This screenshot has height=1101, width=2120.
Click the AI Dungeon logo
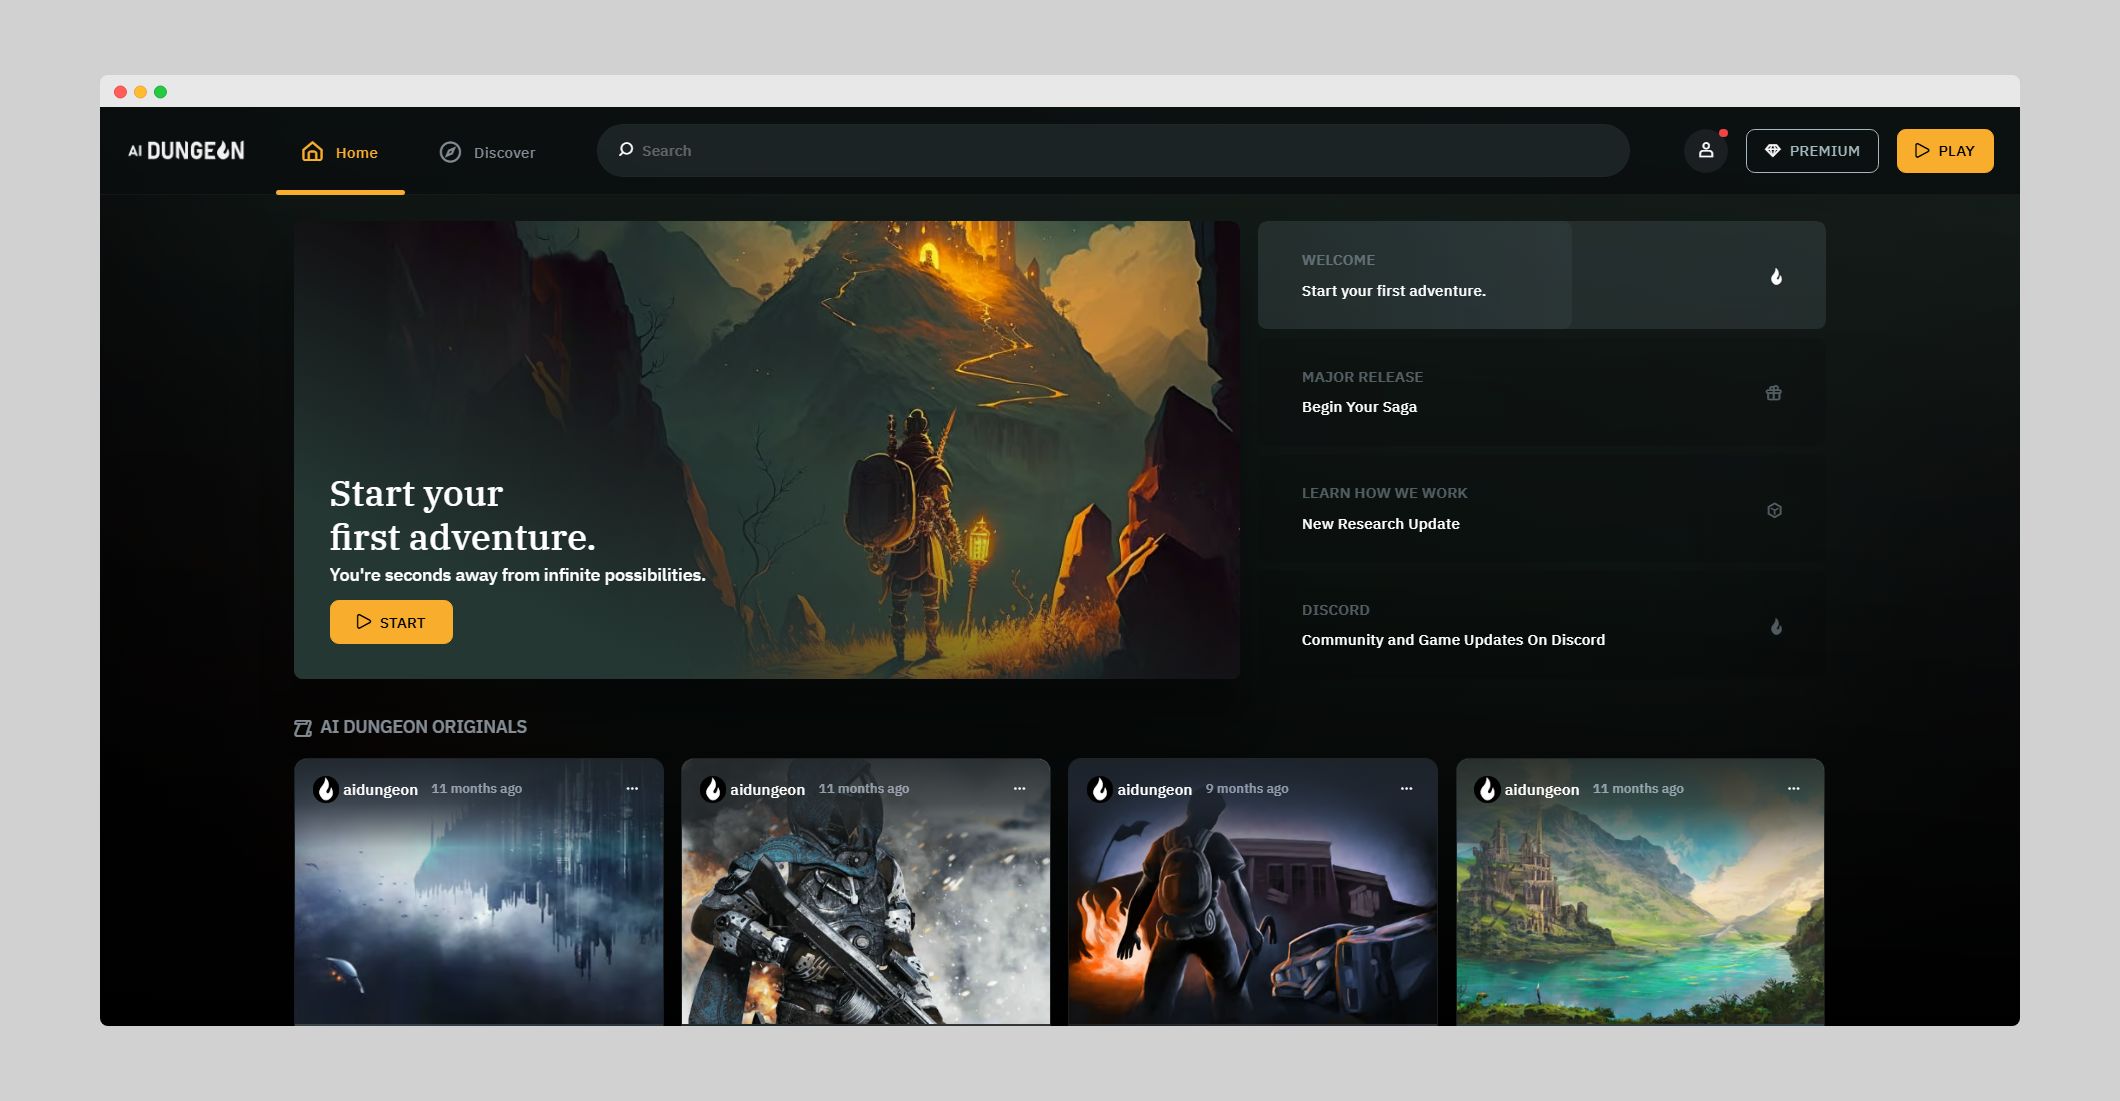point(186,151)
